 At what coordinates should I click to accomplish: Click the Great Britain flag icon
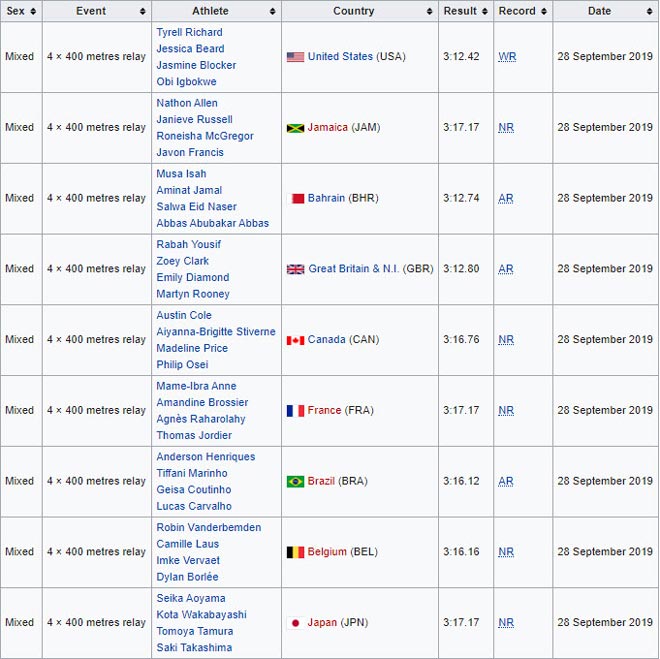(x=295, y=269)
